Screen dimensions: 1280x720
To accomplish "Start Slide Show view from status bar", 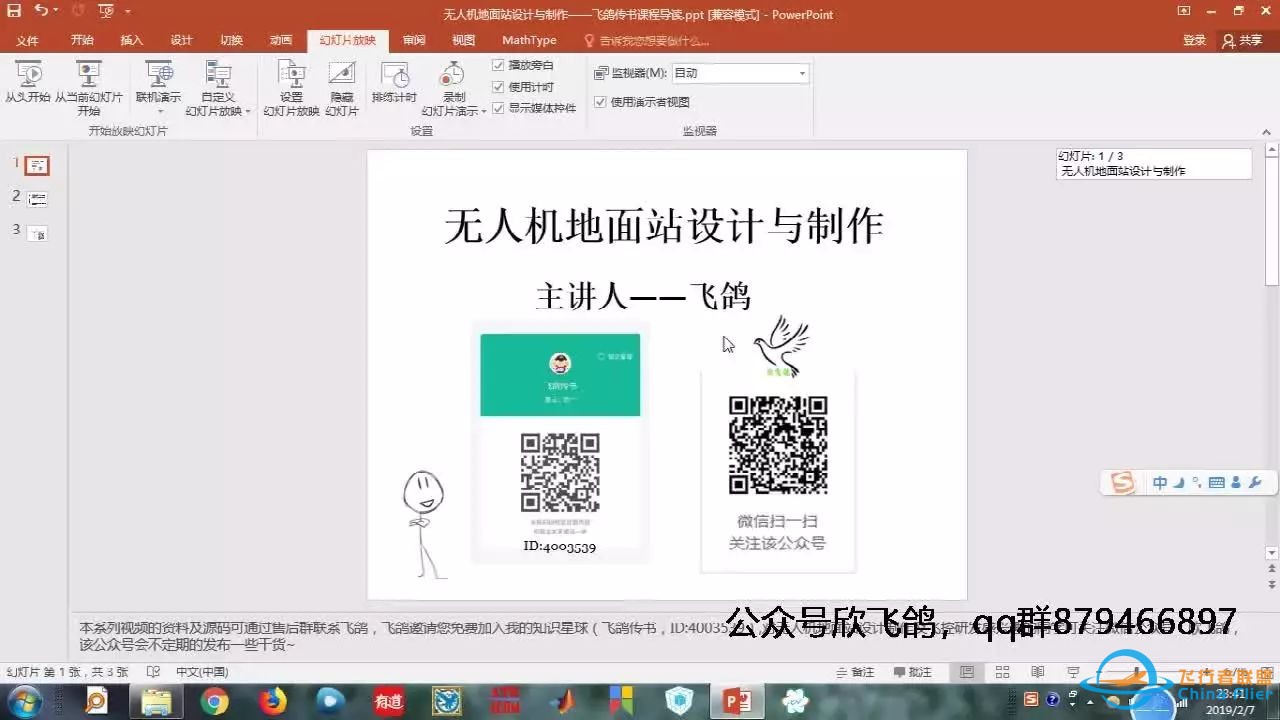I will coord(1073,672).
